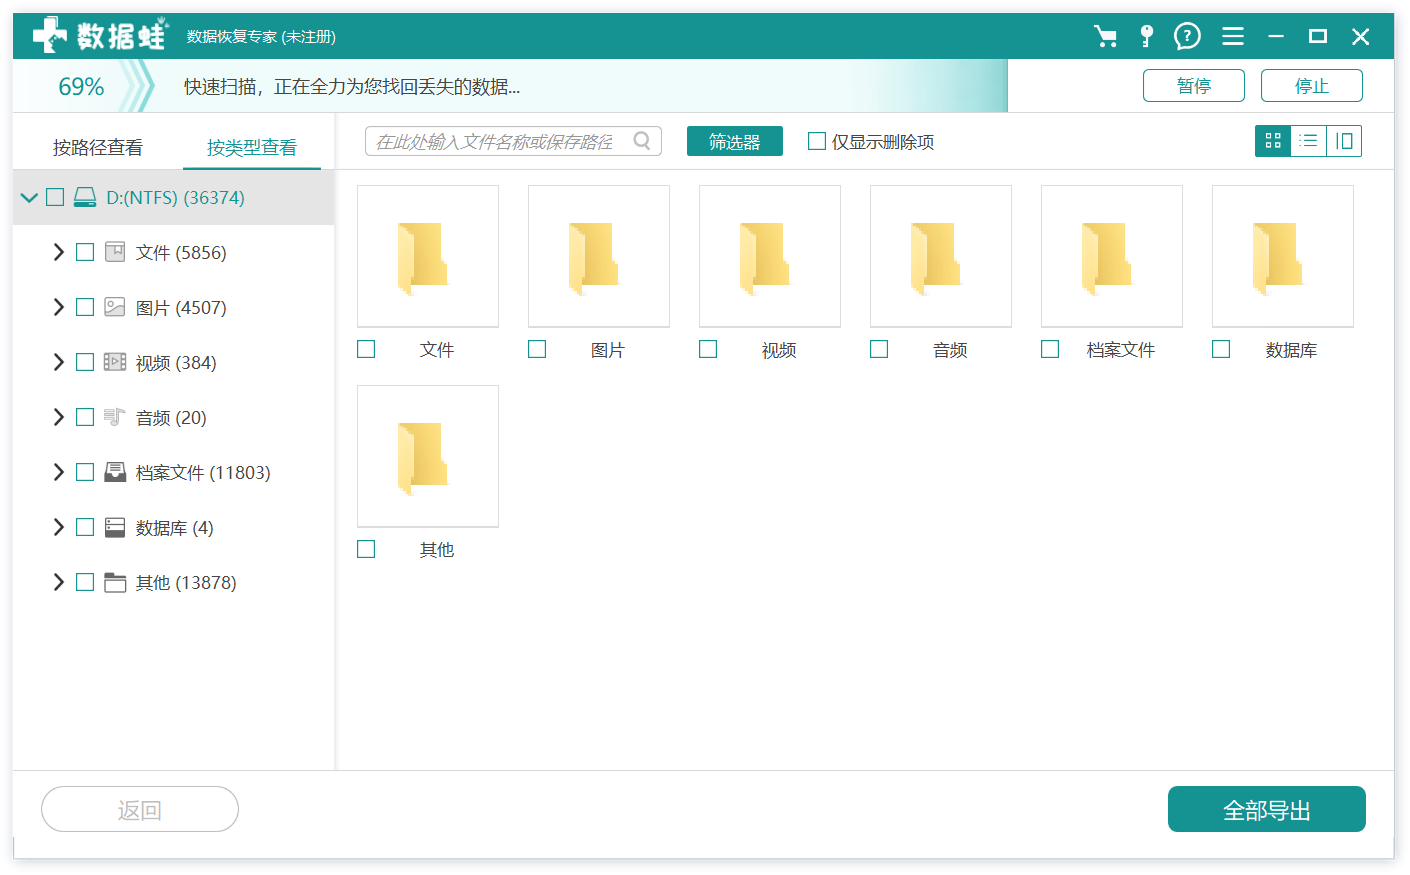Select checkbox under 音频 folder thumbnail
Screen dimensions: 1410x875
[879, 349]
